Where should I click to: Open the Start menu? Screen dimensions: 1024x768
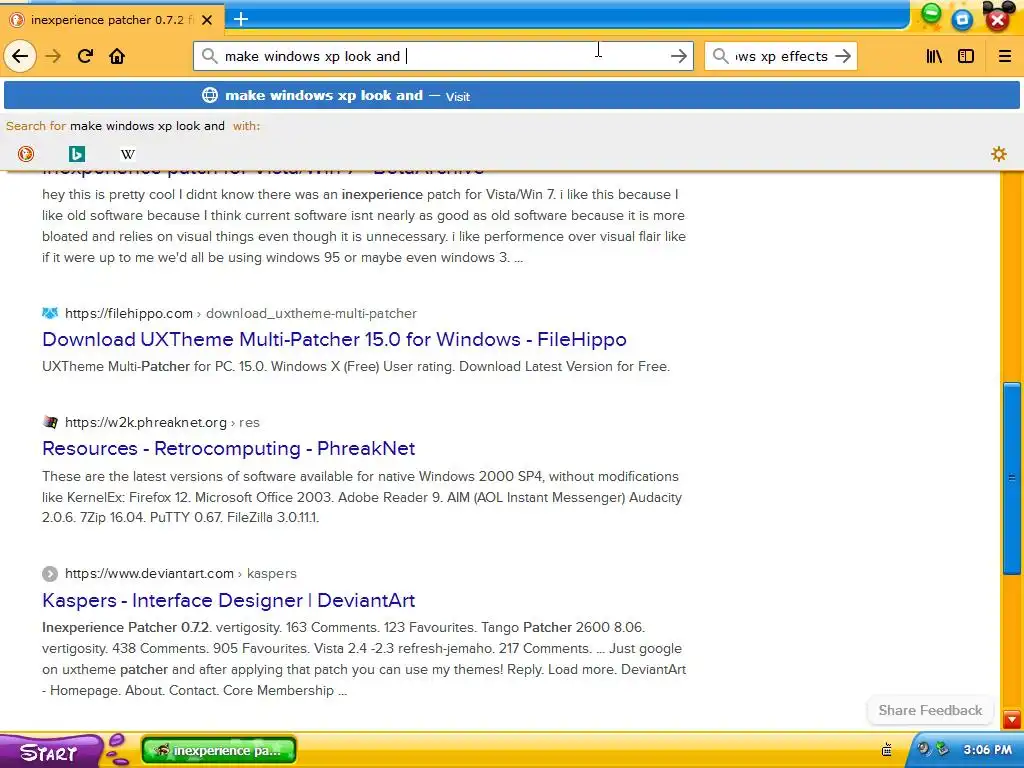click(49, 752)
